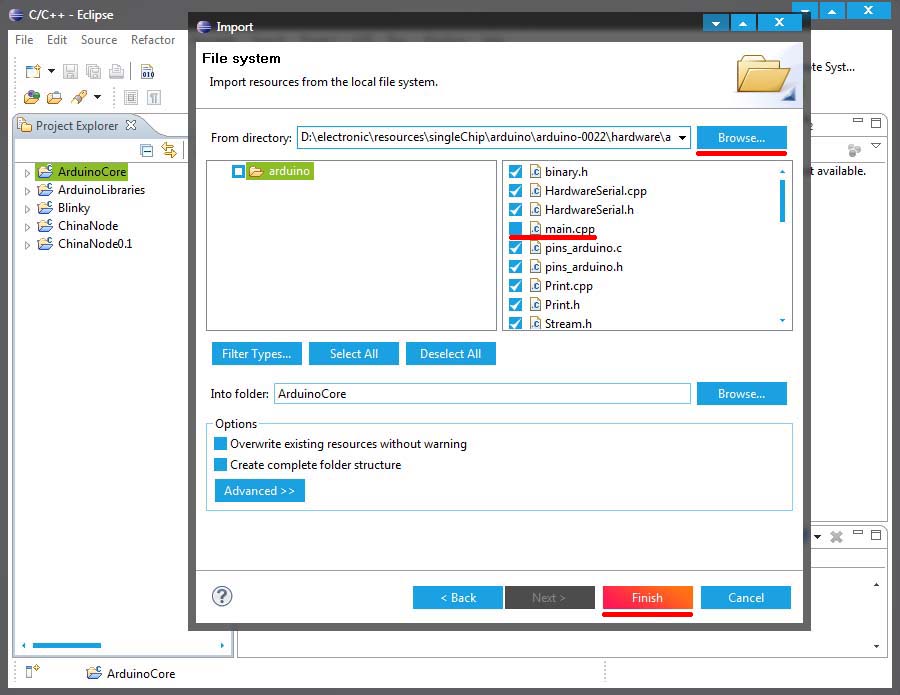The width and height of the screenshot is (900, 695).
Task: Uncheck the pins_arduino.h checkbox
Action: 515,266
